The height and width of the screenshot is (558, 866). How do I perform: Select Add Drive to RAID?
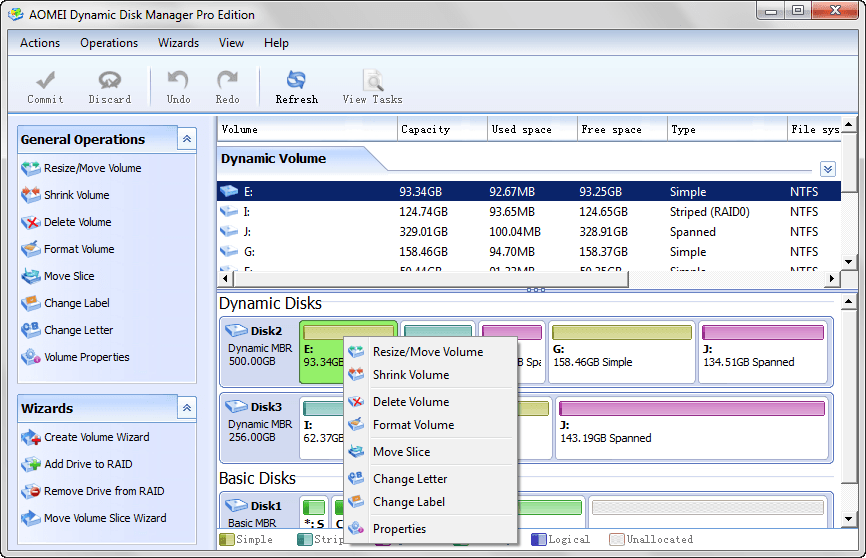click(x=88, y=464)
